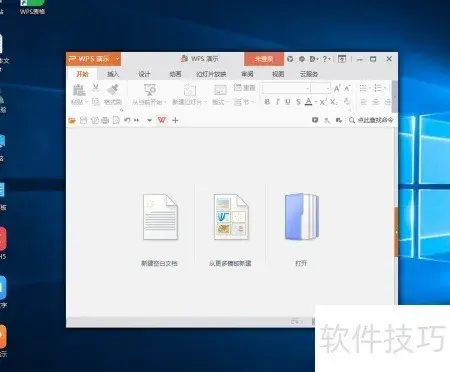Open the font name combo box
This screenshot has height=372, width=450.
point(286,88)
